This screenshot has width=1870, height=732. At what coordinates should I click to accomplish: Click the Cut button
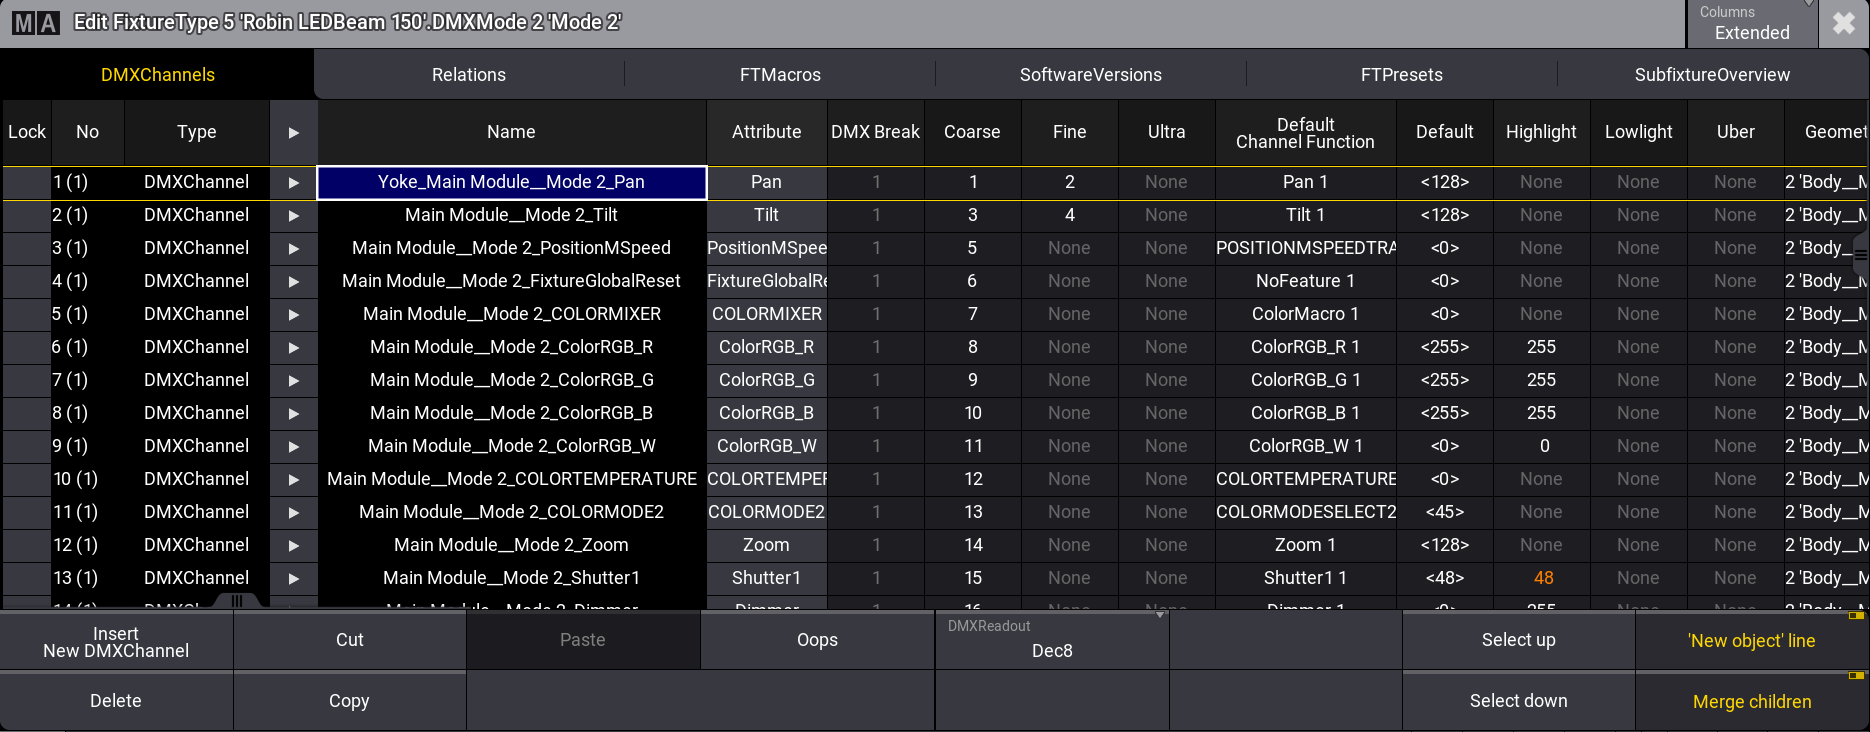tap(349, 640)
